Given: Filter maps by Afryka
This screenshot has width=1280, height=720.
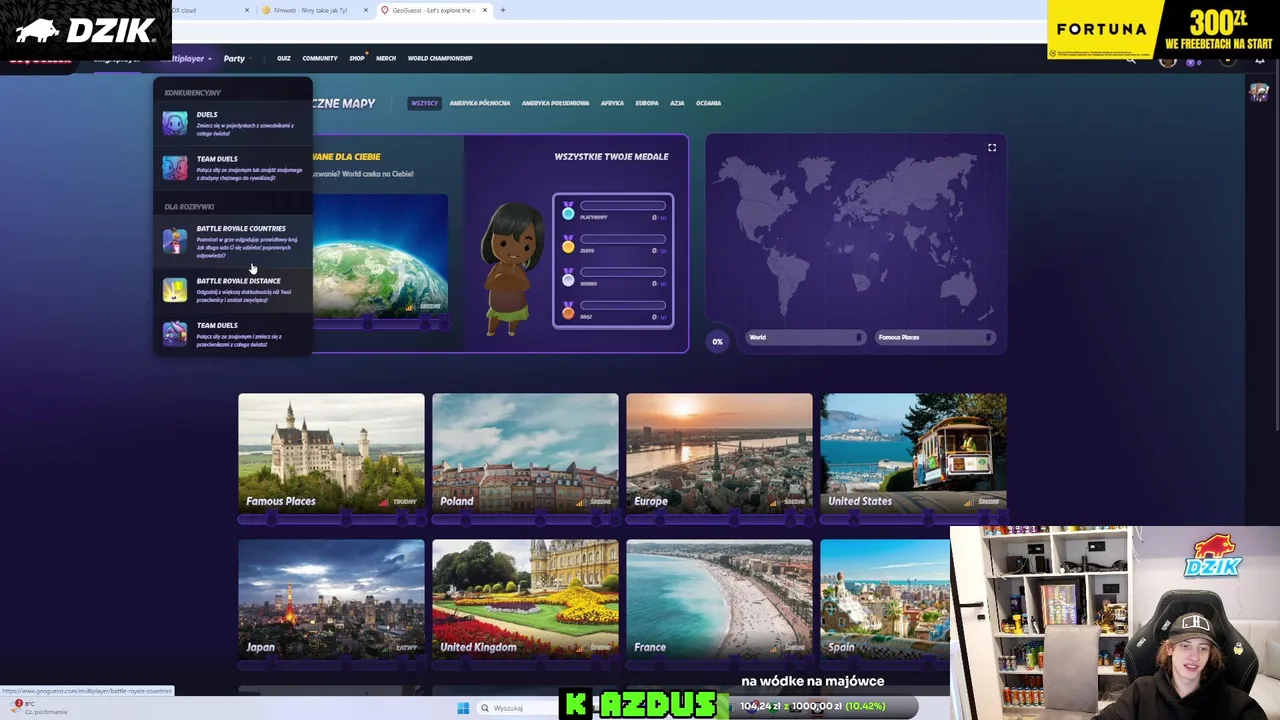Looking at the screenshot, I should pyautogui.click(x=612, y=103).
